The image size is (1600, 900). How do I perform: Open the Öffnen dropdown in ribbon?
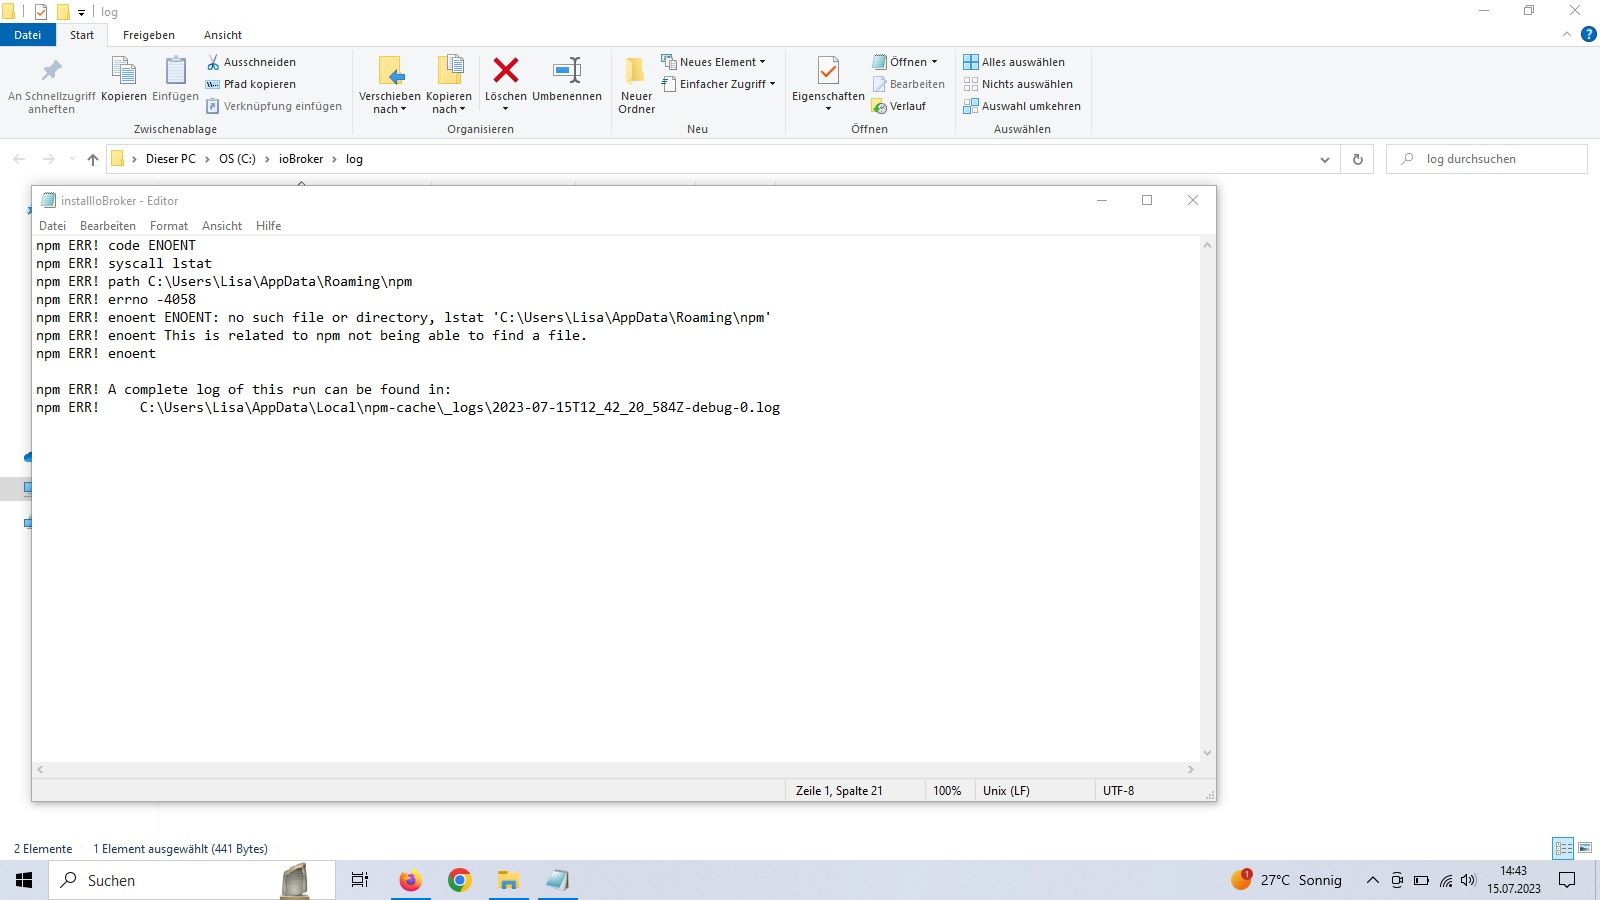tap(905, 62)
